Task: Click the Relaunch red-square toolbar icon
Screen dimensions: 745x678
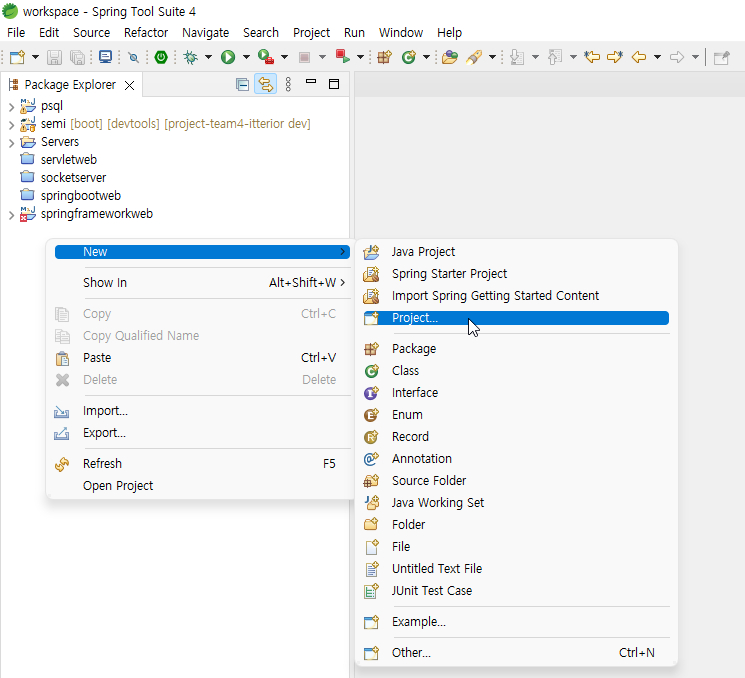Action: 343,57
